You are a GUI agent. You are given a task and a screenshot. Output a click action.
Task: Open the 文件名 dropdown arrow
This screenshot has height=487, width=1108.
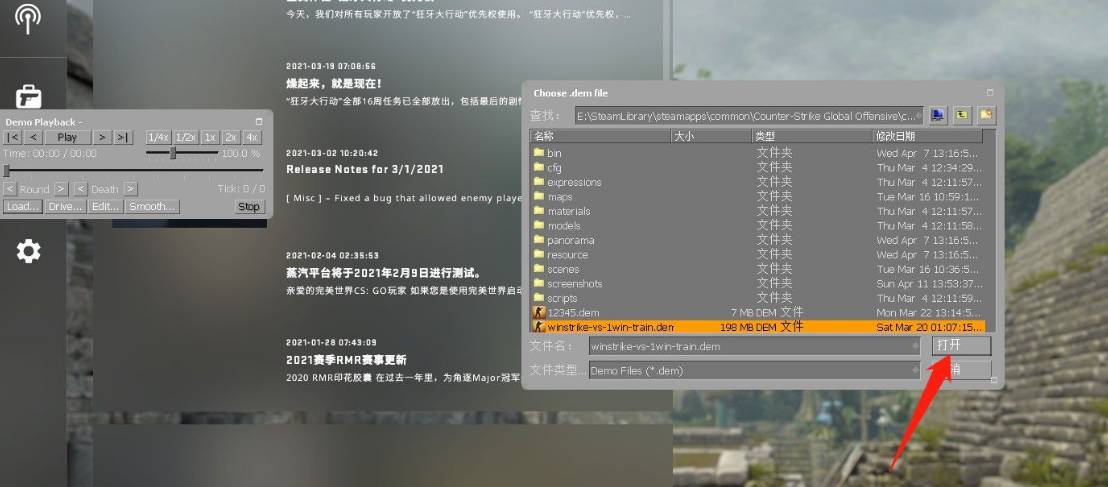pos(917,346)
